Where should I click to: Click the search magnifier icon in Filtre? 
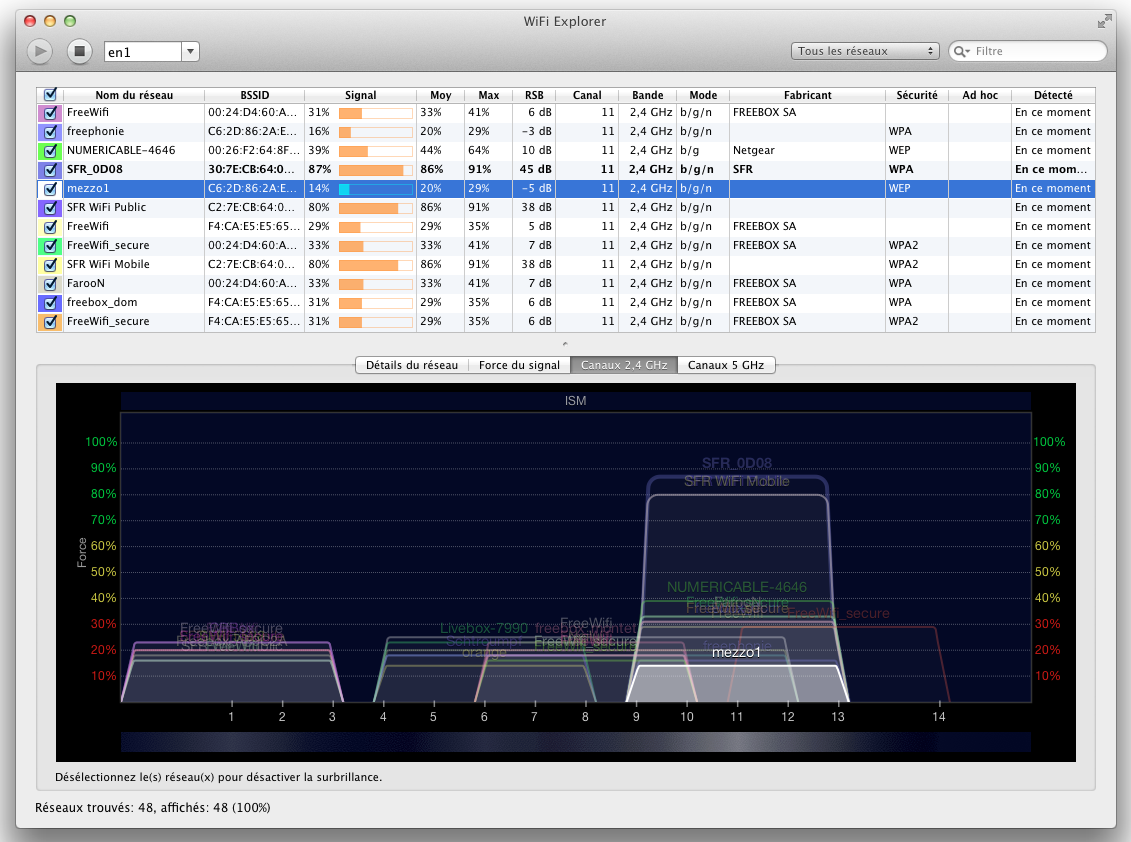(x=960, y=51)
